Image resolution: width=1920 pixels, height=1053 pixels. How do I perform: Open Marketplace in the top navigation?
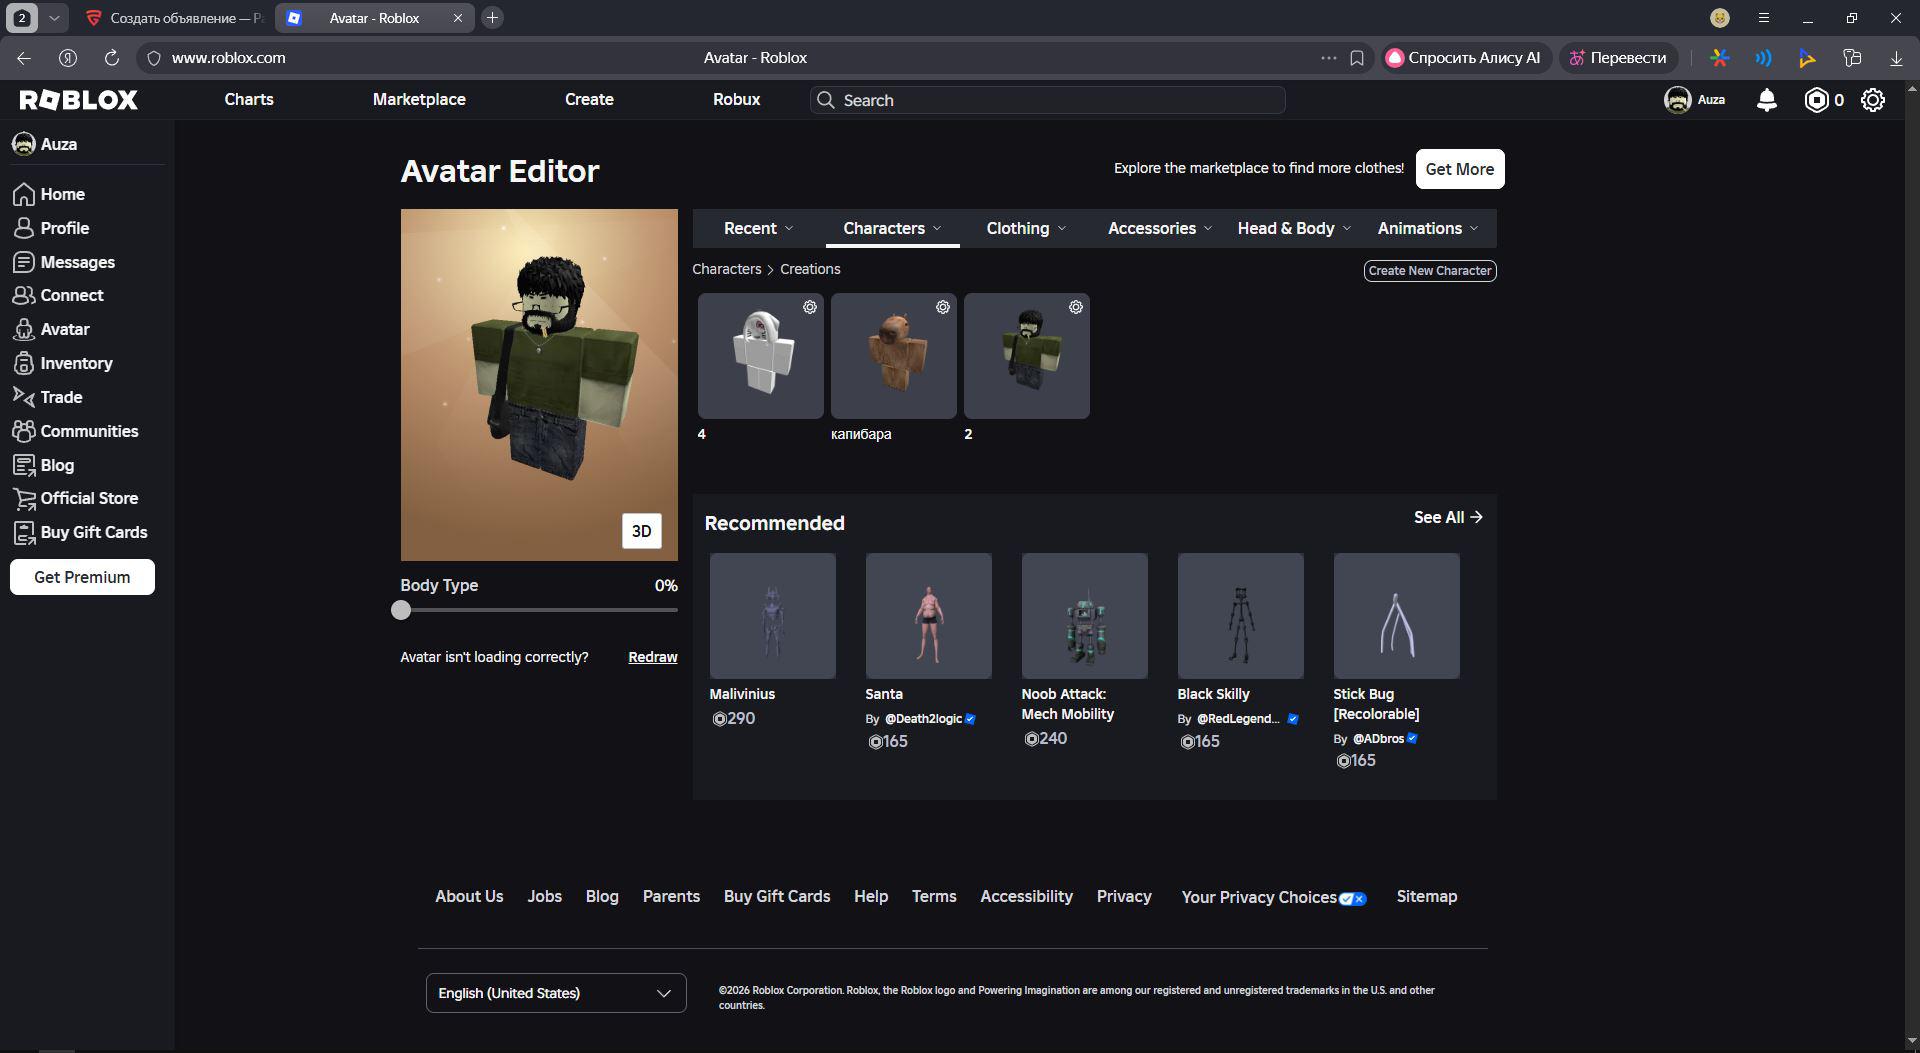(x=419, y=100)
